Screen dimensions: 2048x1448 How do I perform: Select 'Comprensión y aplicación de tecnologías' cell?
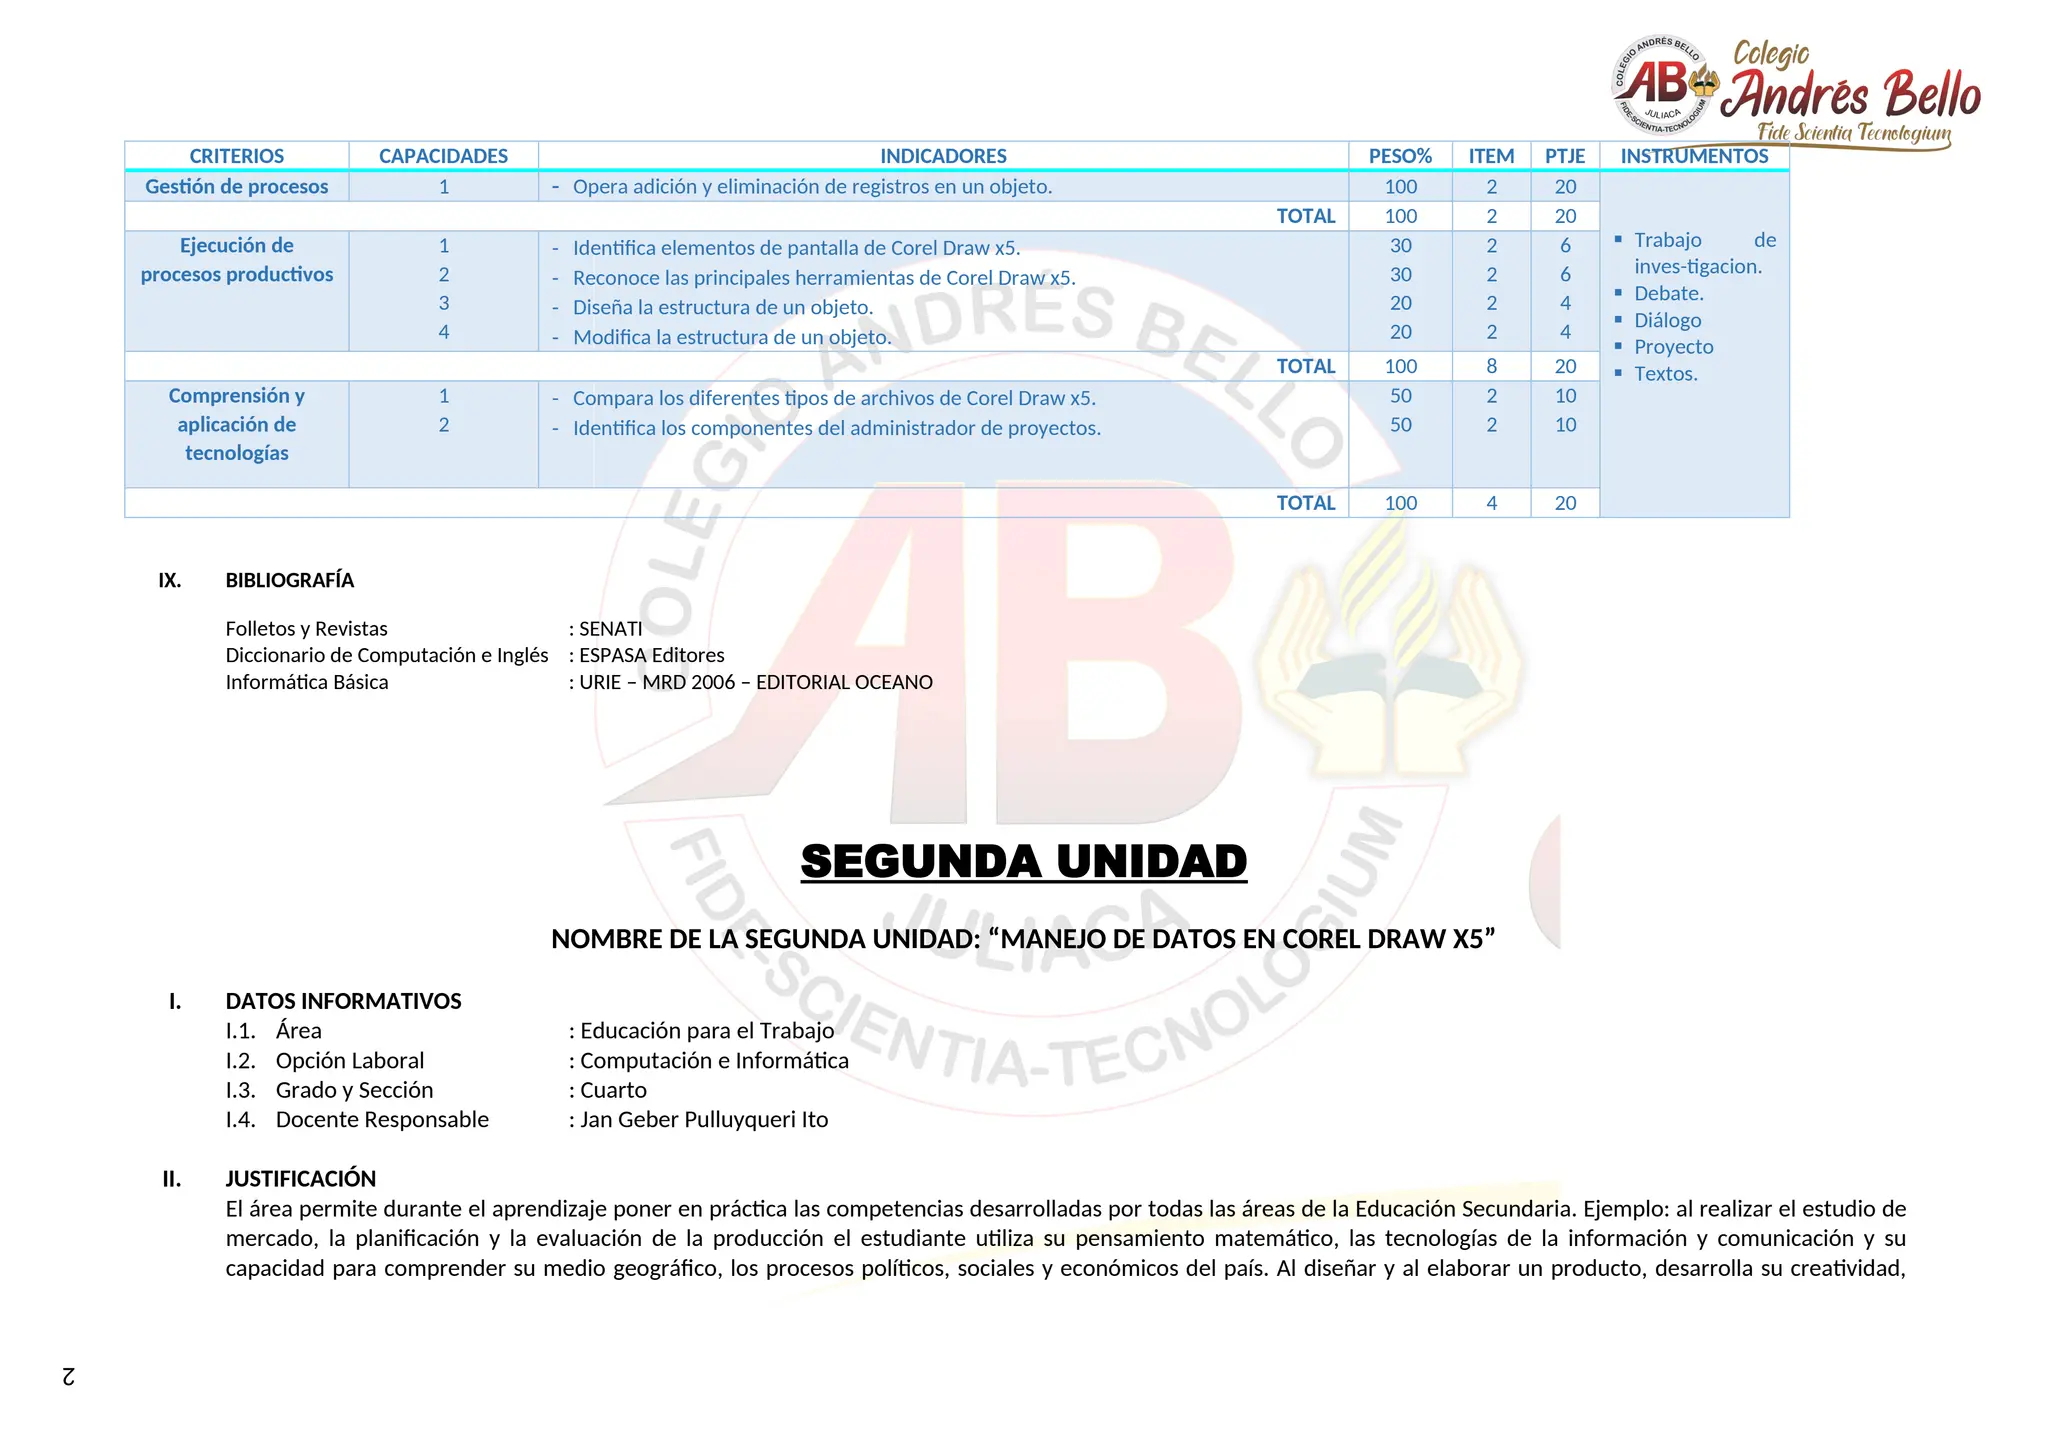(x=237, y=434)
